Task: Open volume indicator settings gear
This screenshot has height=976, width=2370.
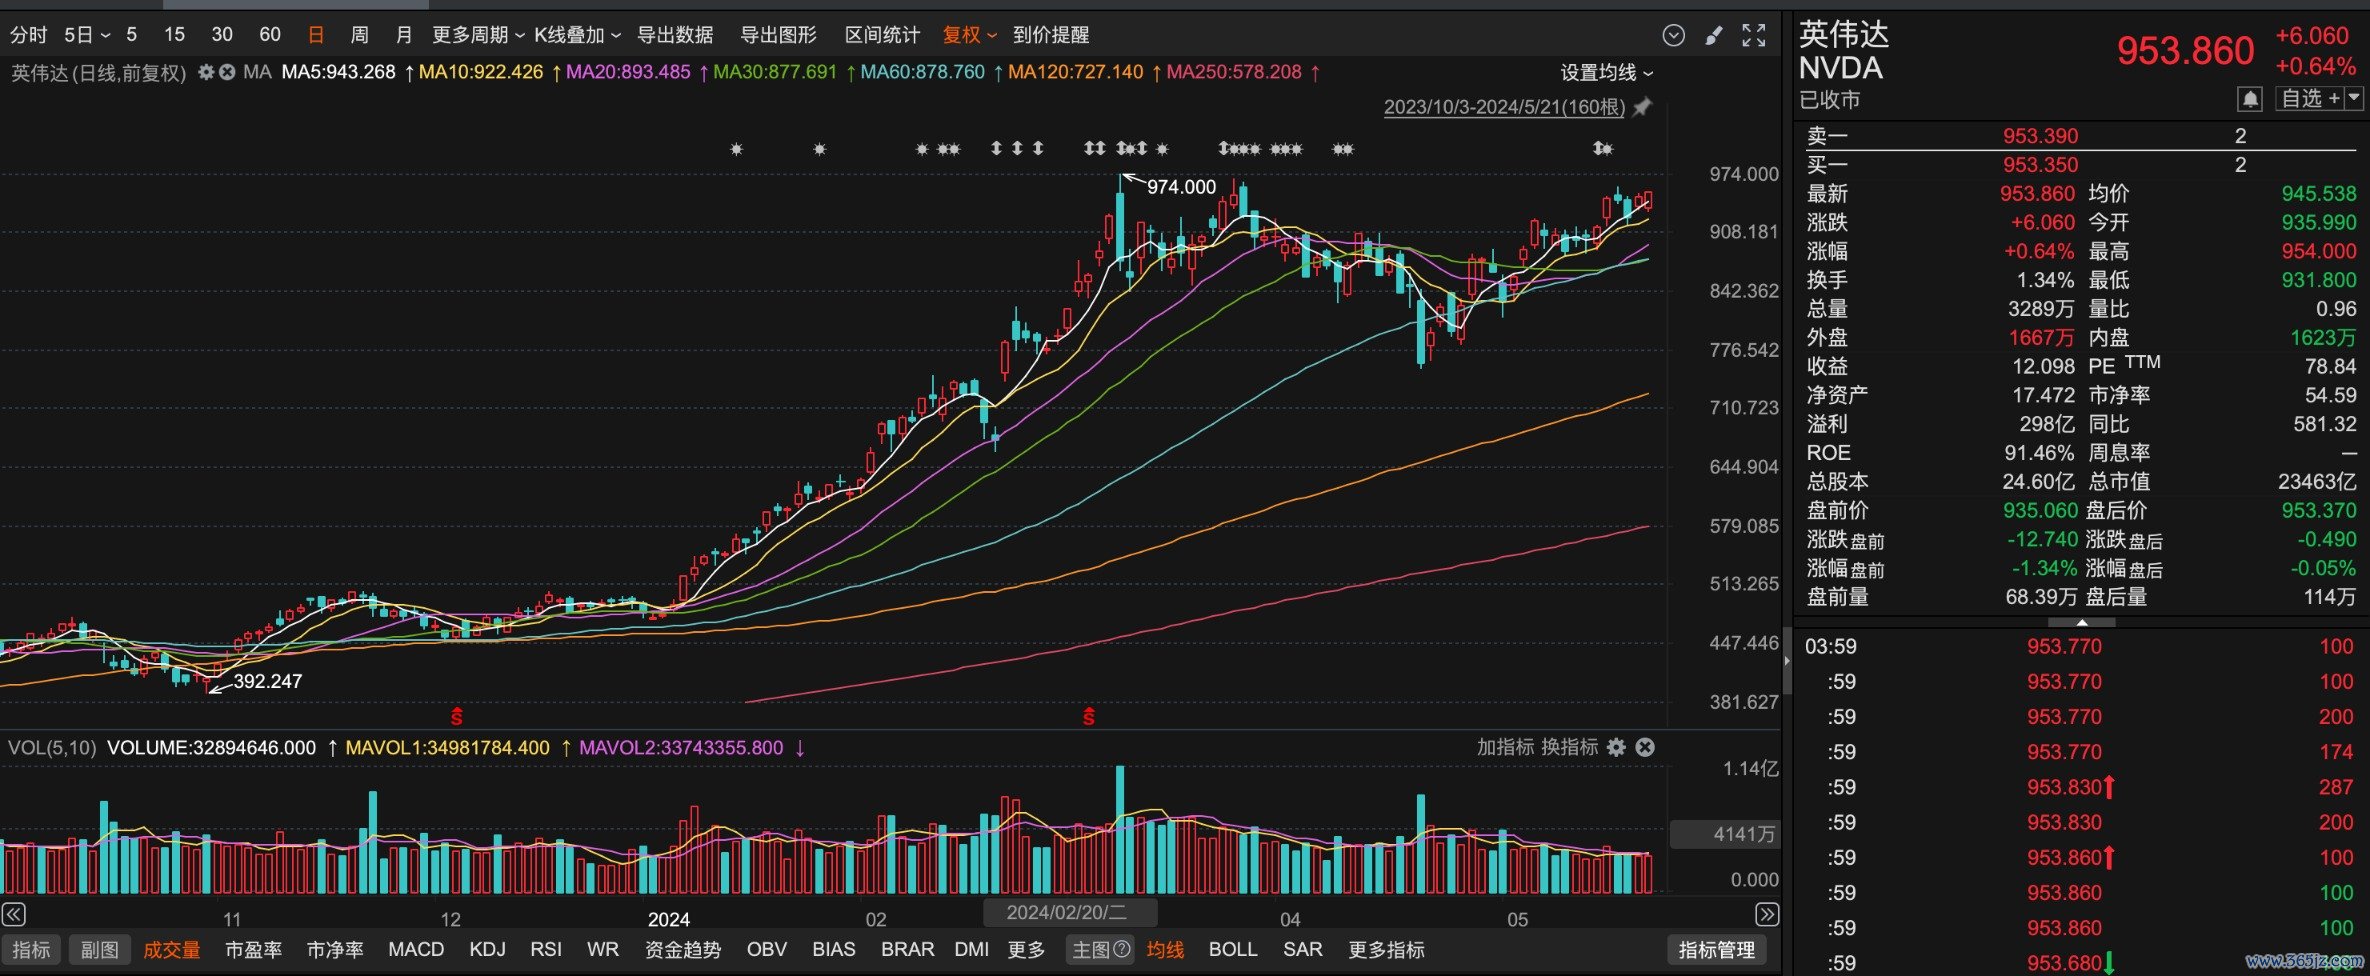Action: 1616,747
